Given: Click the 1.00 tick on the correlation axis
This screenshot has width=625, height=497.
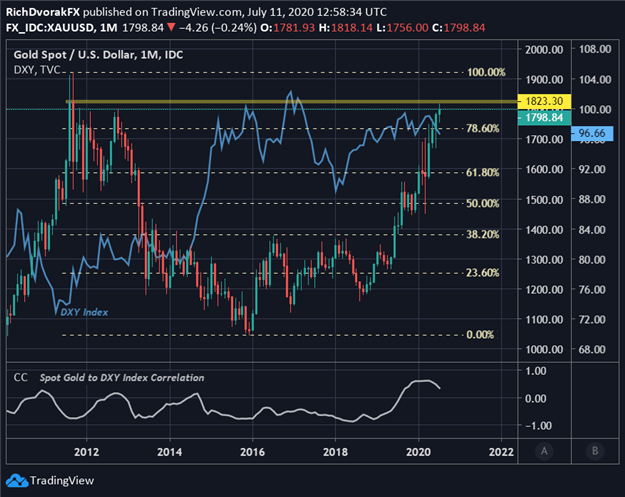Looking at the screenshot, I should coord(538,371).
